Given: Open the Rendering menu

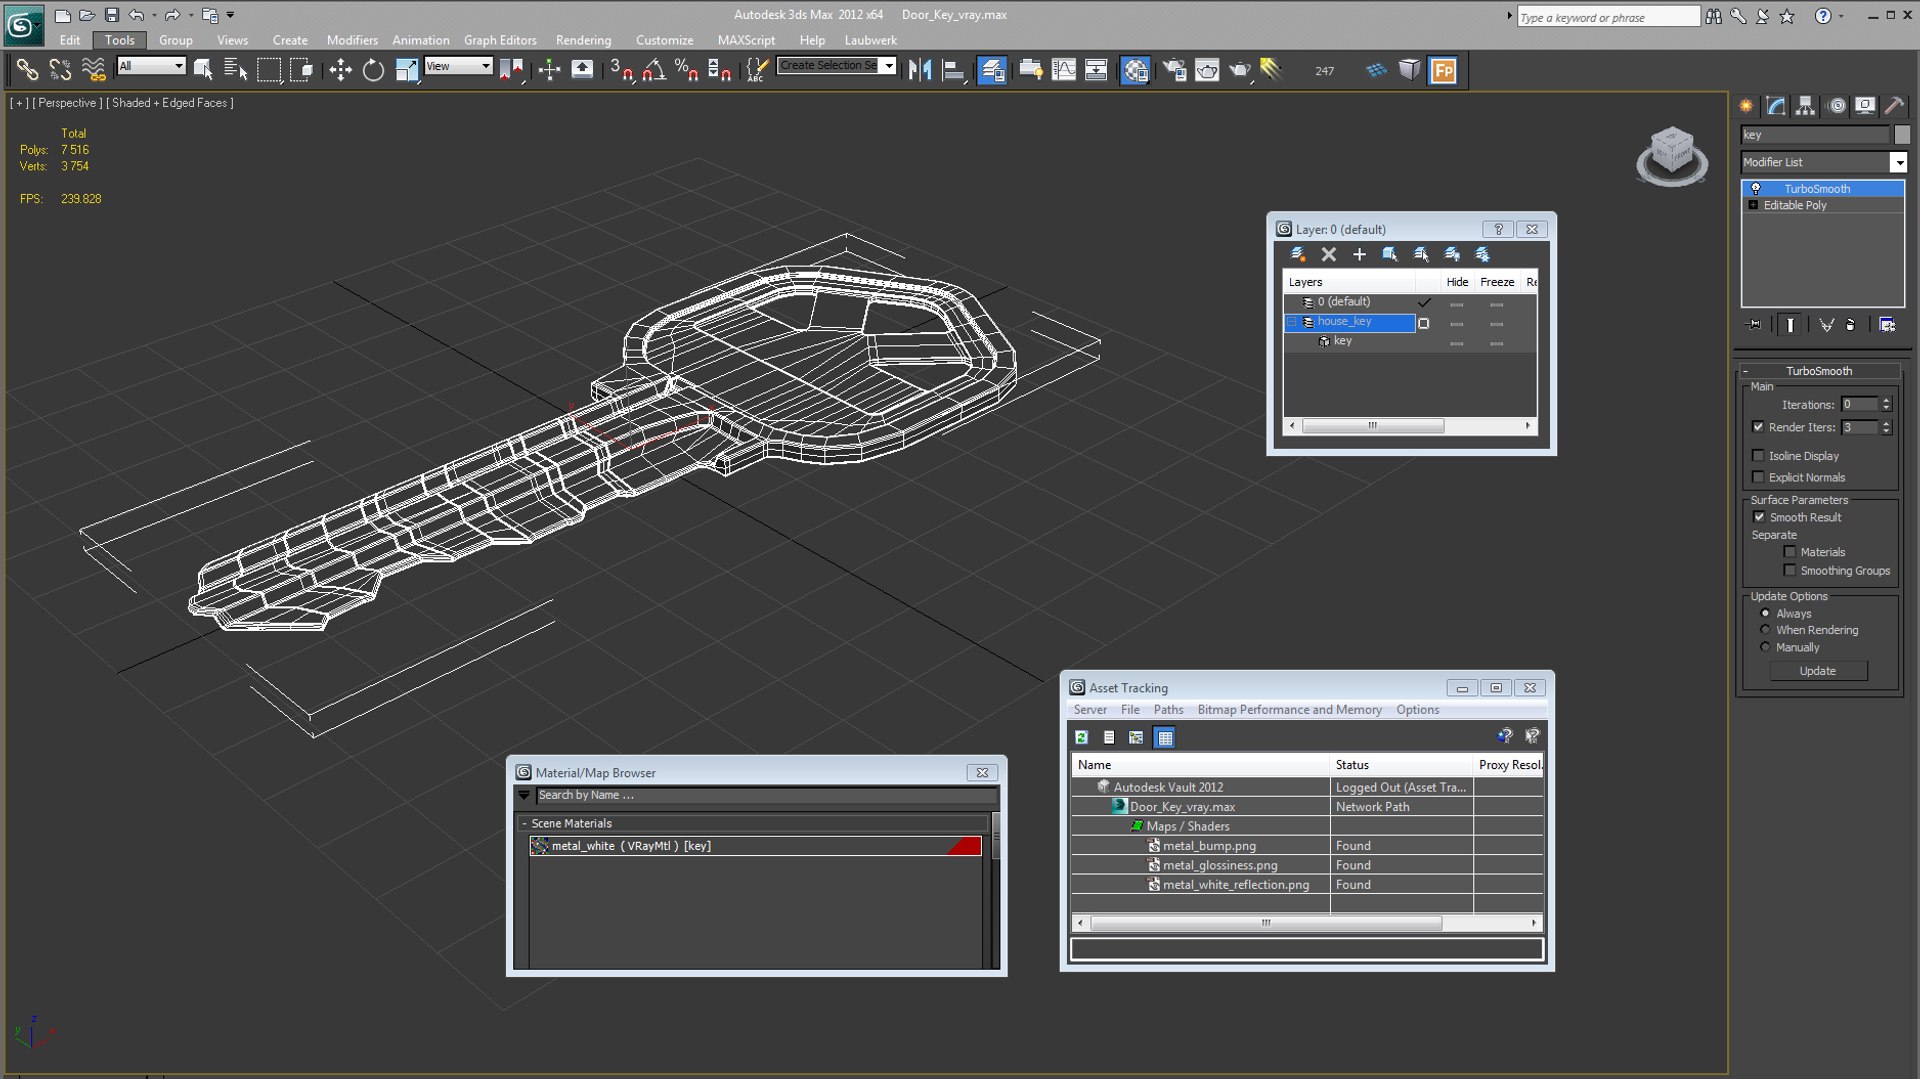Looking at the screenshot, I should click(x=583, y=40).
